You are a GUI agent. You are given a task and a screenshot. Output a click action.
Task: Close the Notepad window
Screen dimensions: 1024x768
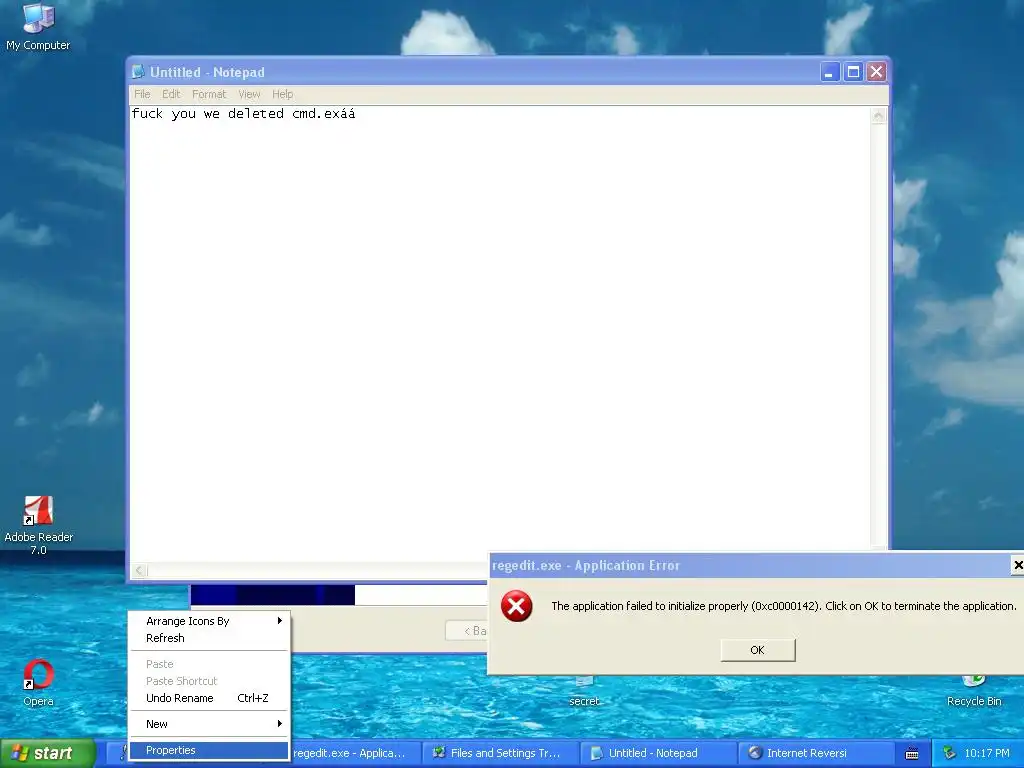(876, 72)
